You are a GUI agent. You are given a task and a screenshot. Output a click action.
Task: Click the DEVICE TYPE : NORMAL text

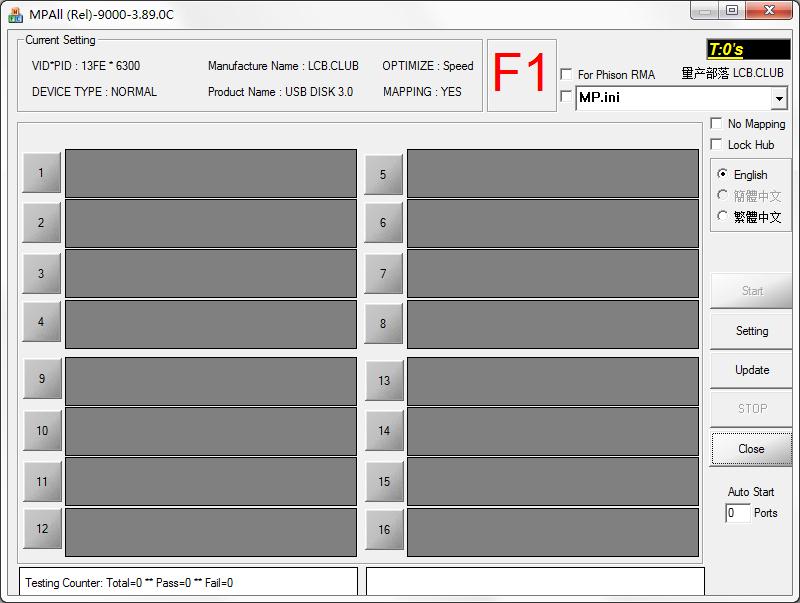pyautogui.click(x=94, y=92)
